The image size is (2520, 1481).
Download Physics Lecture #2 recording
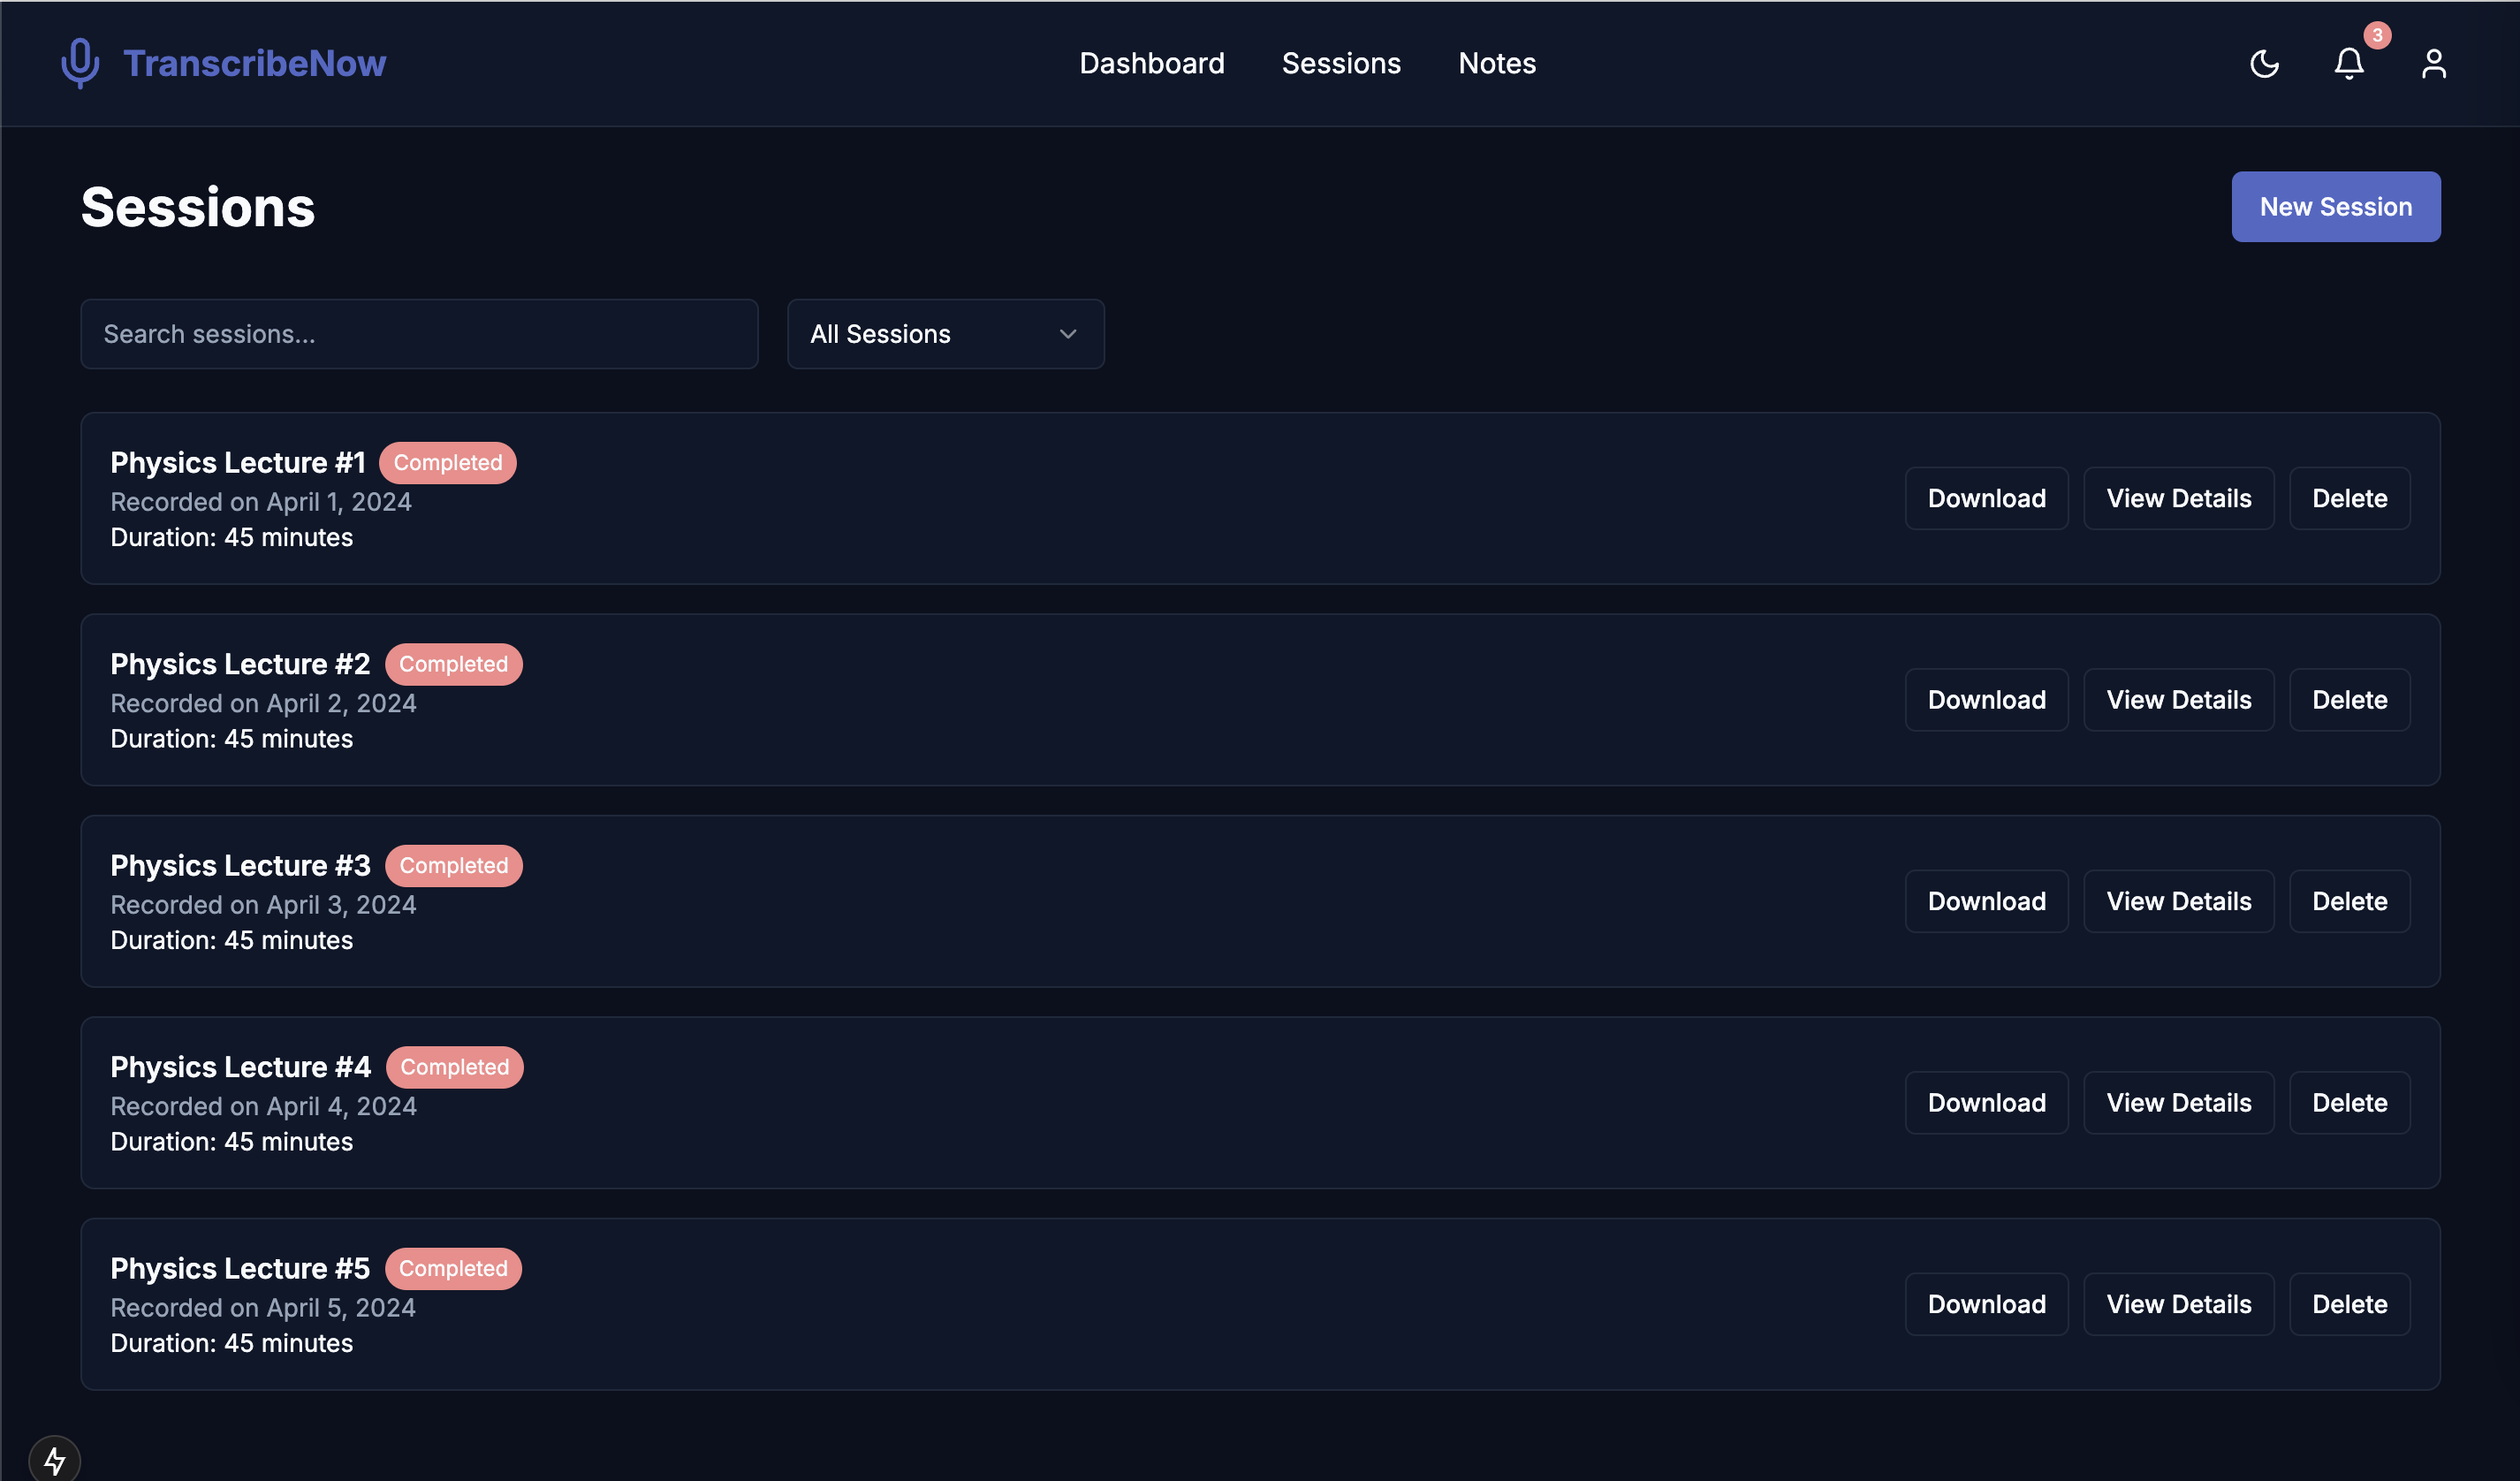tap(1986, 699)
